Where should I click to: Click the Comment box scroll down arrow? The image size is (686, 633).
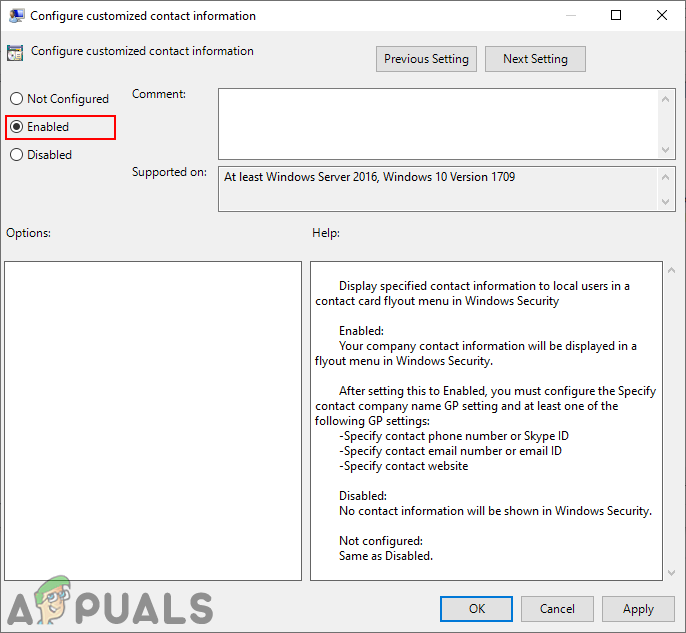665,150
